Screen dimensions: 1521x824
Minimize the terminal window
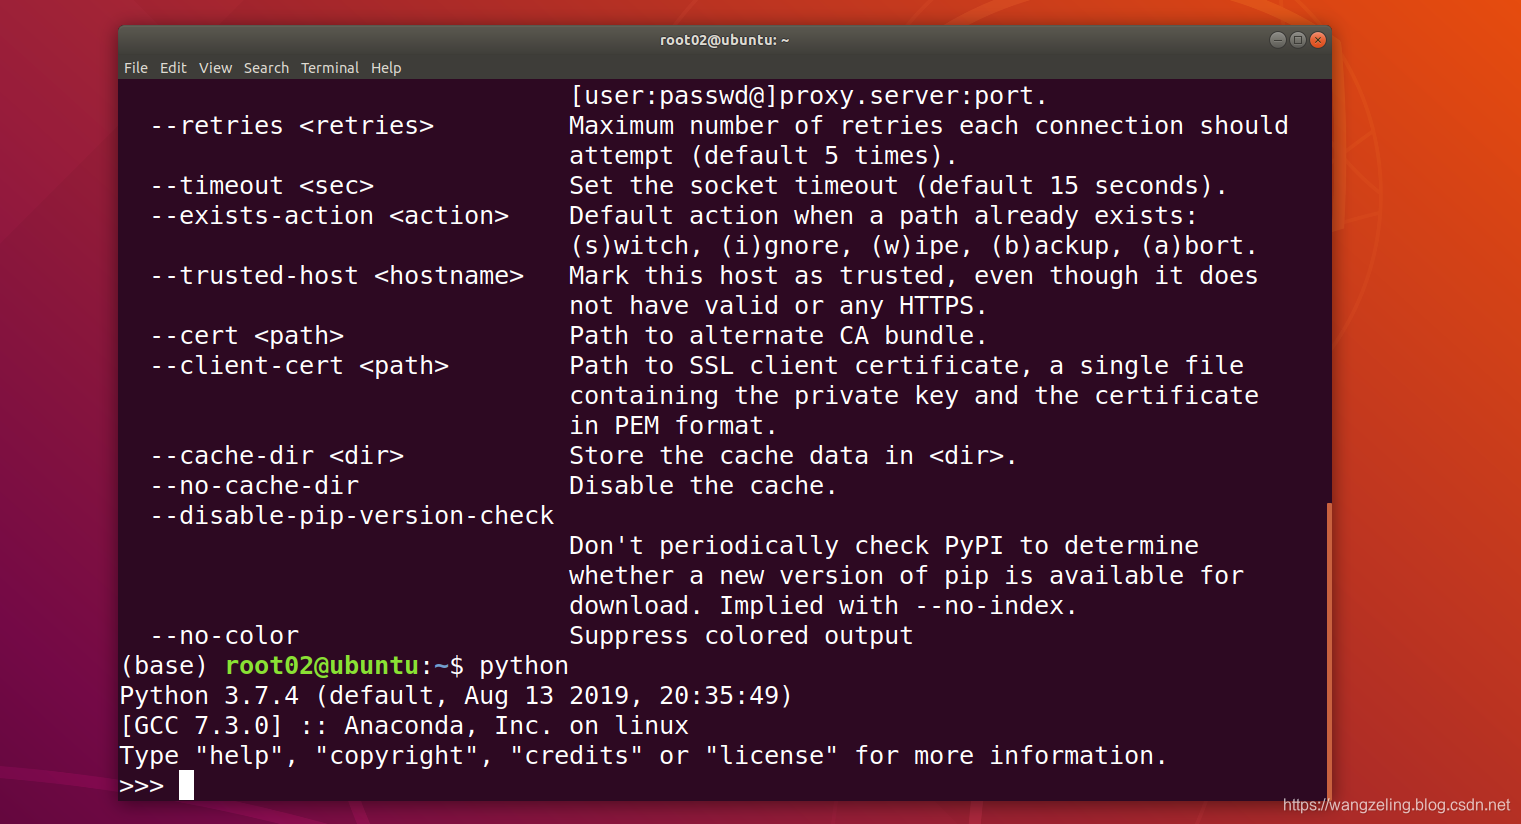(1277, 40)
